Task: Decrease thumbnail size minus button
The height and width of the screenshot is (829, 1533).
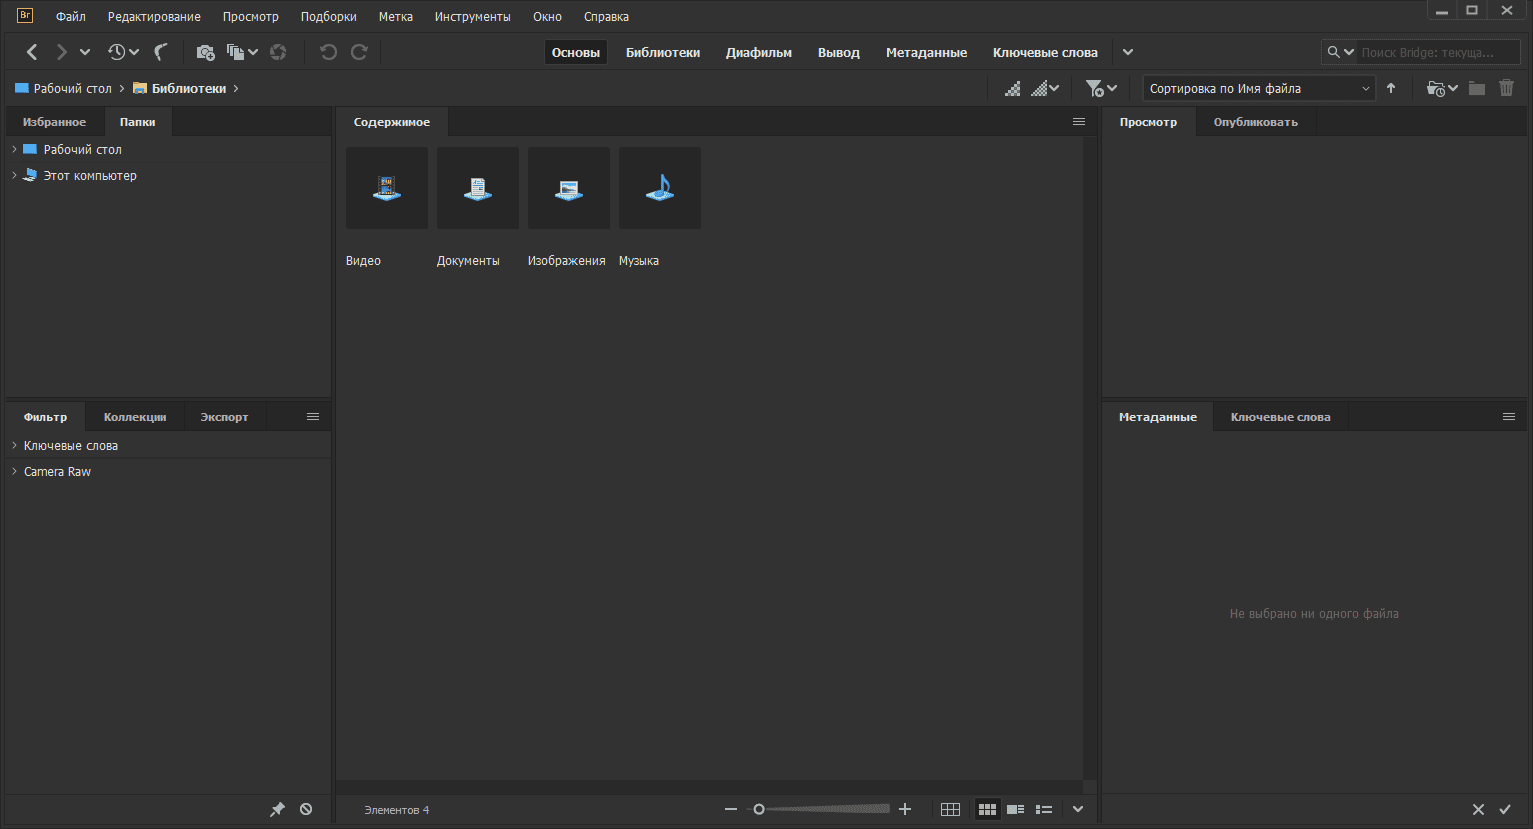Action: tap(731, 809)
